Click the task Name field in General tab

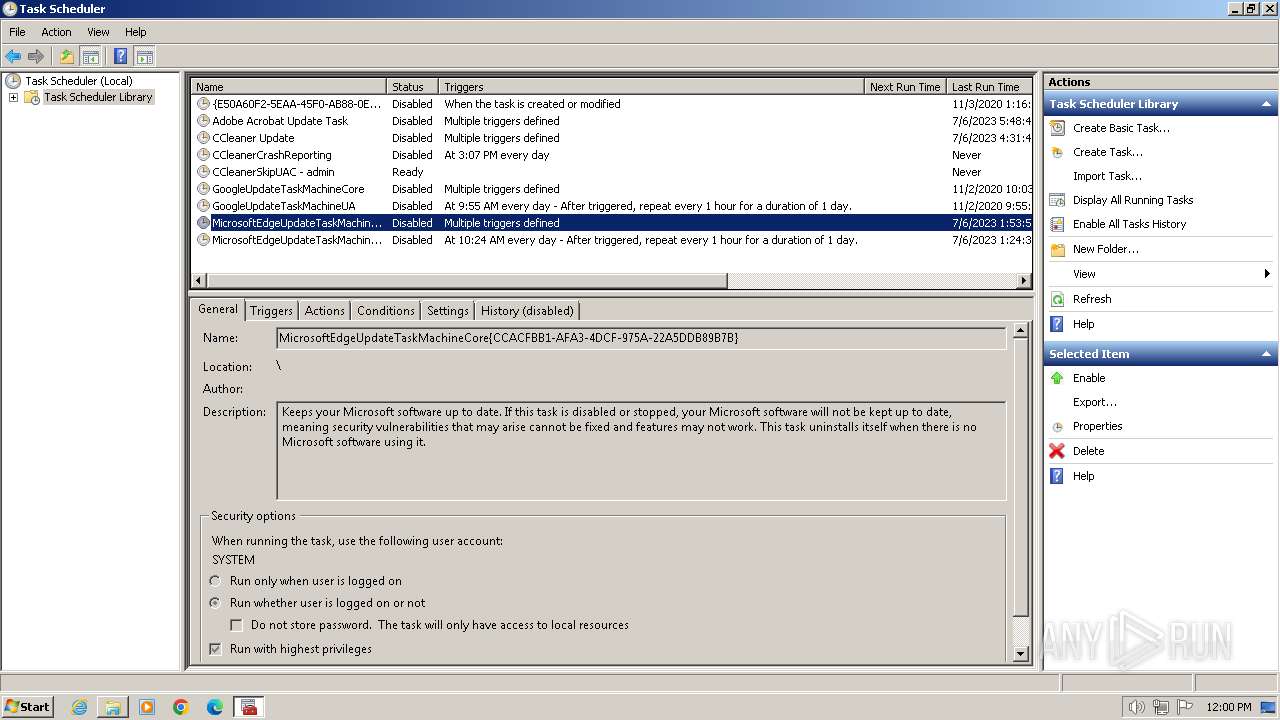[x=641, y=338]
